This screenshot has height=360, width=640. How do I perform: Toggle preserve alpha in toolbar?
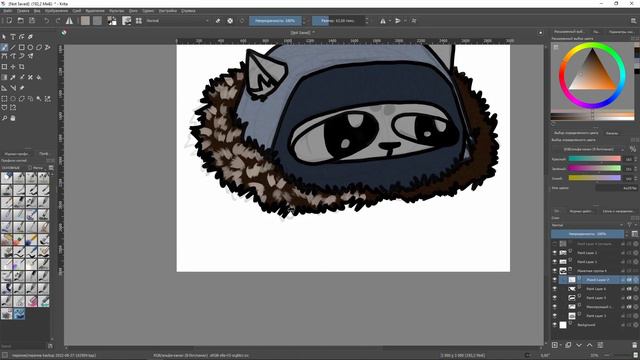(230, 20)
